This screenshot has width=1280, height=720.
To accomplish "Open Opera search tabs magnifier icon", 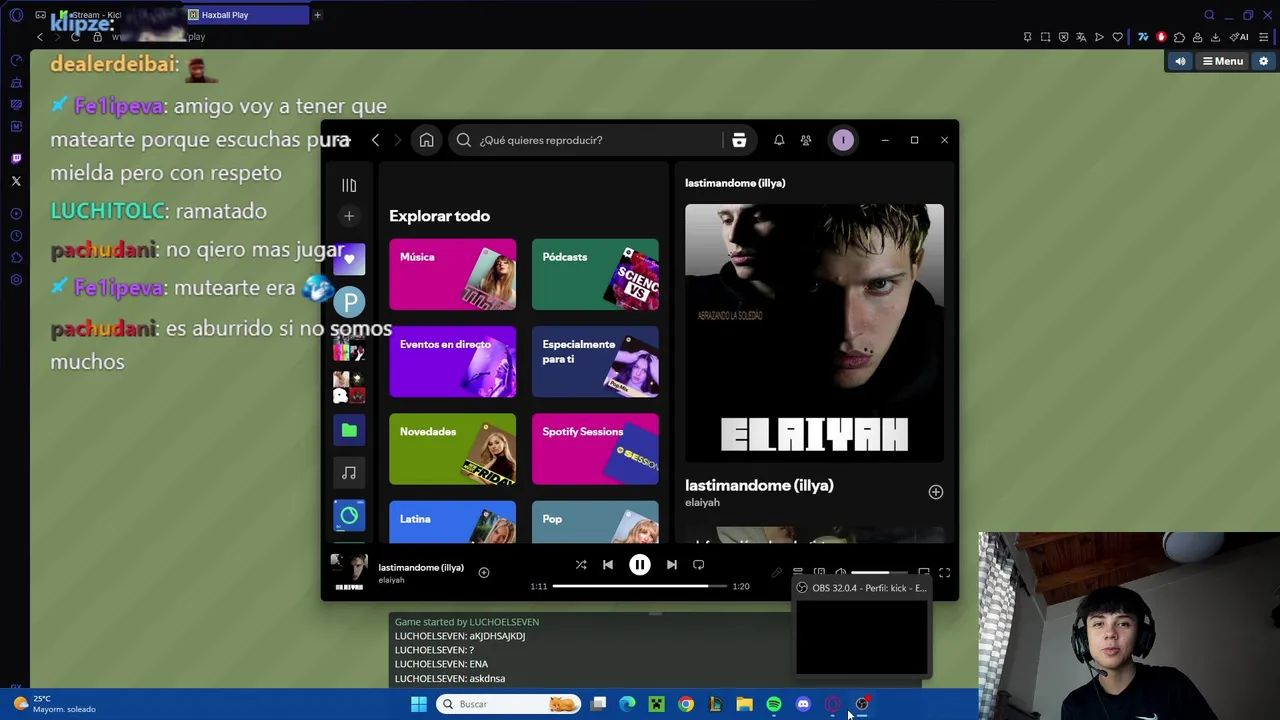I will click(x=1209, y=15).
